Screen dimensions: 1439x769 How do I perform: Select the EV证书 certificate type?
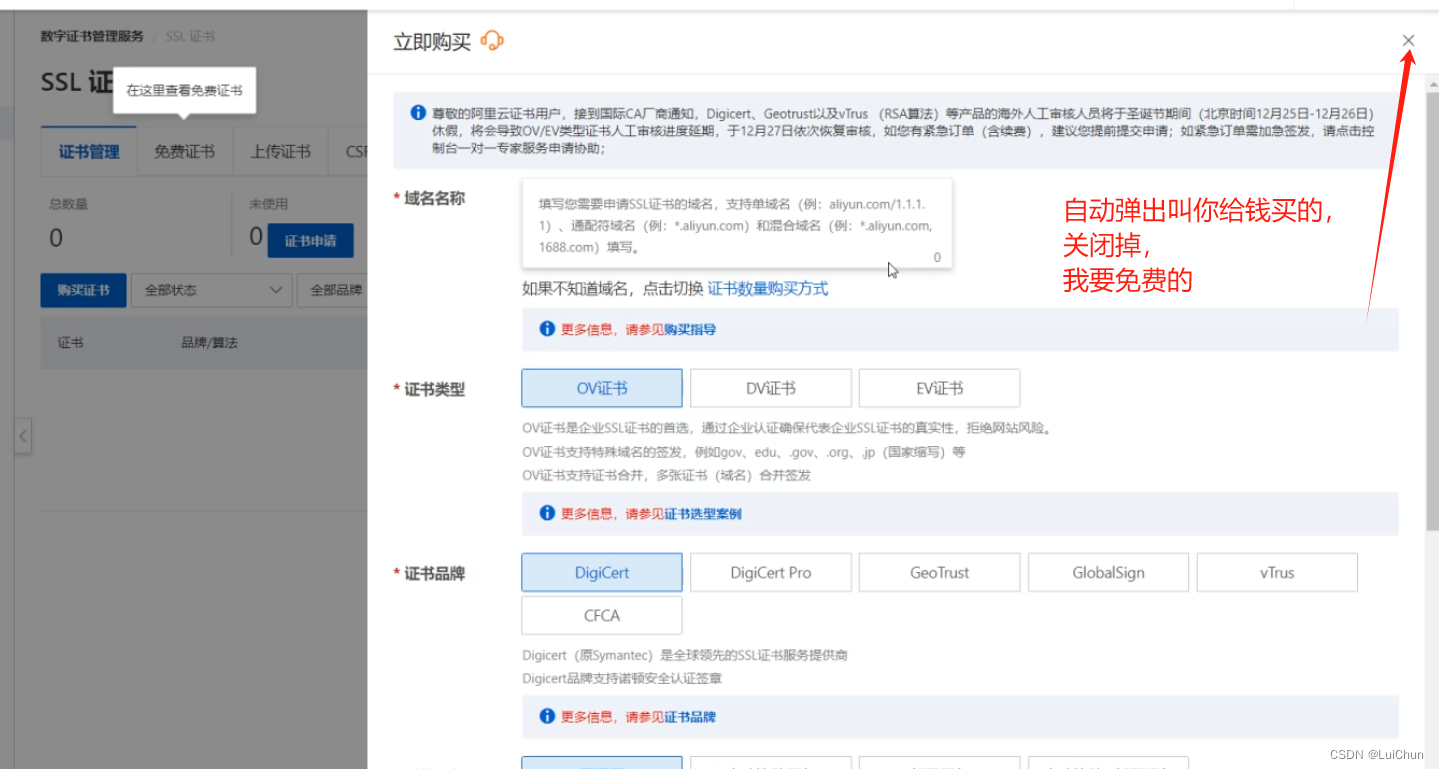939,388
